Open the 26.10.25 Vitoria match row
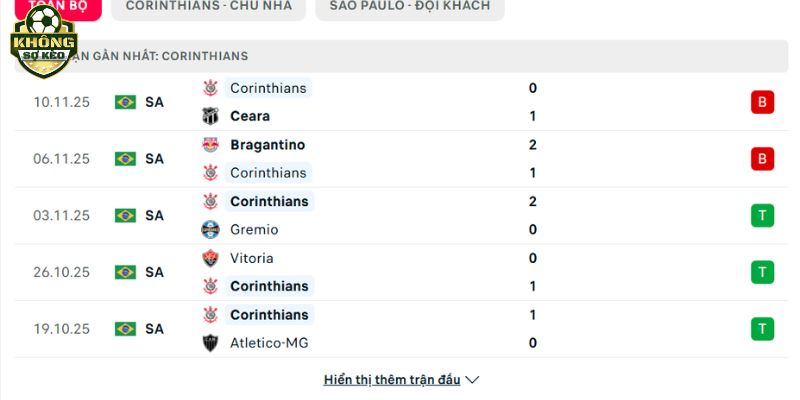This screenshot has height=400, width=800. click(x=400, y=272)
